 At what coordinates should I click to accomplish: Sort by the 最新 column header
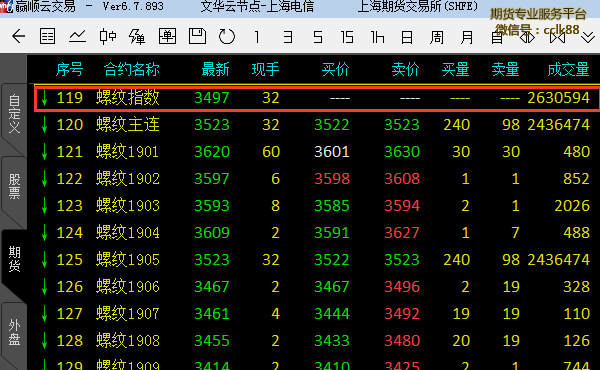215,69
